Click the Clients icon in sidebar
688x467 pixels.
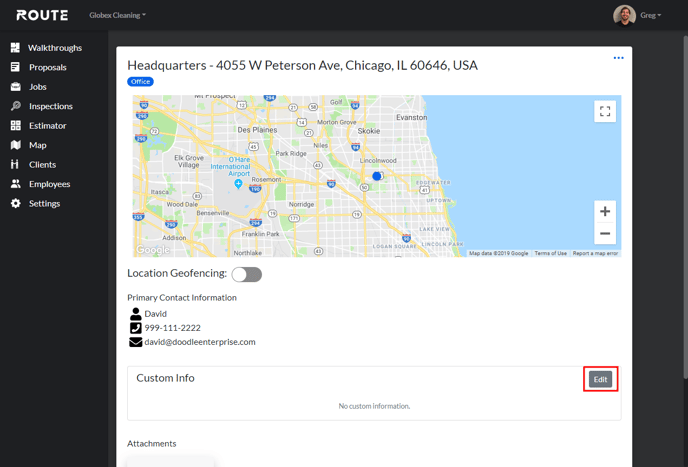(x=15, y=164)
